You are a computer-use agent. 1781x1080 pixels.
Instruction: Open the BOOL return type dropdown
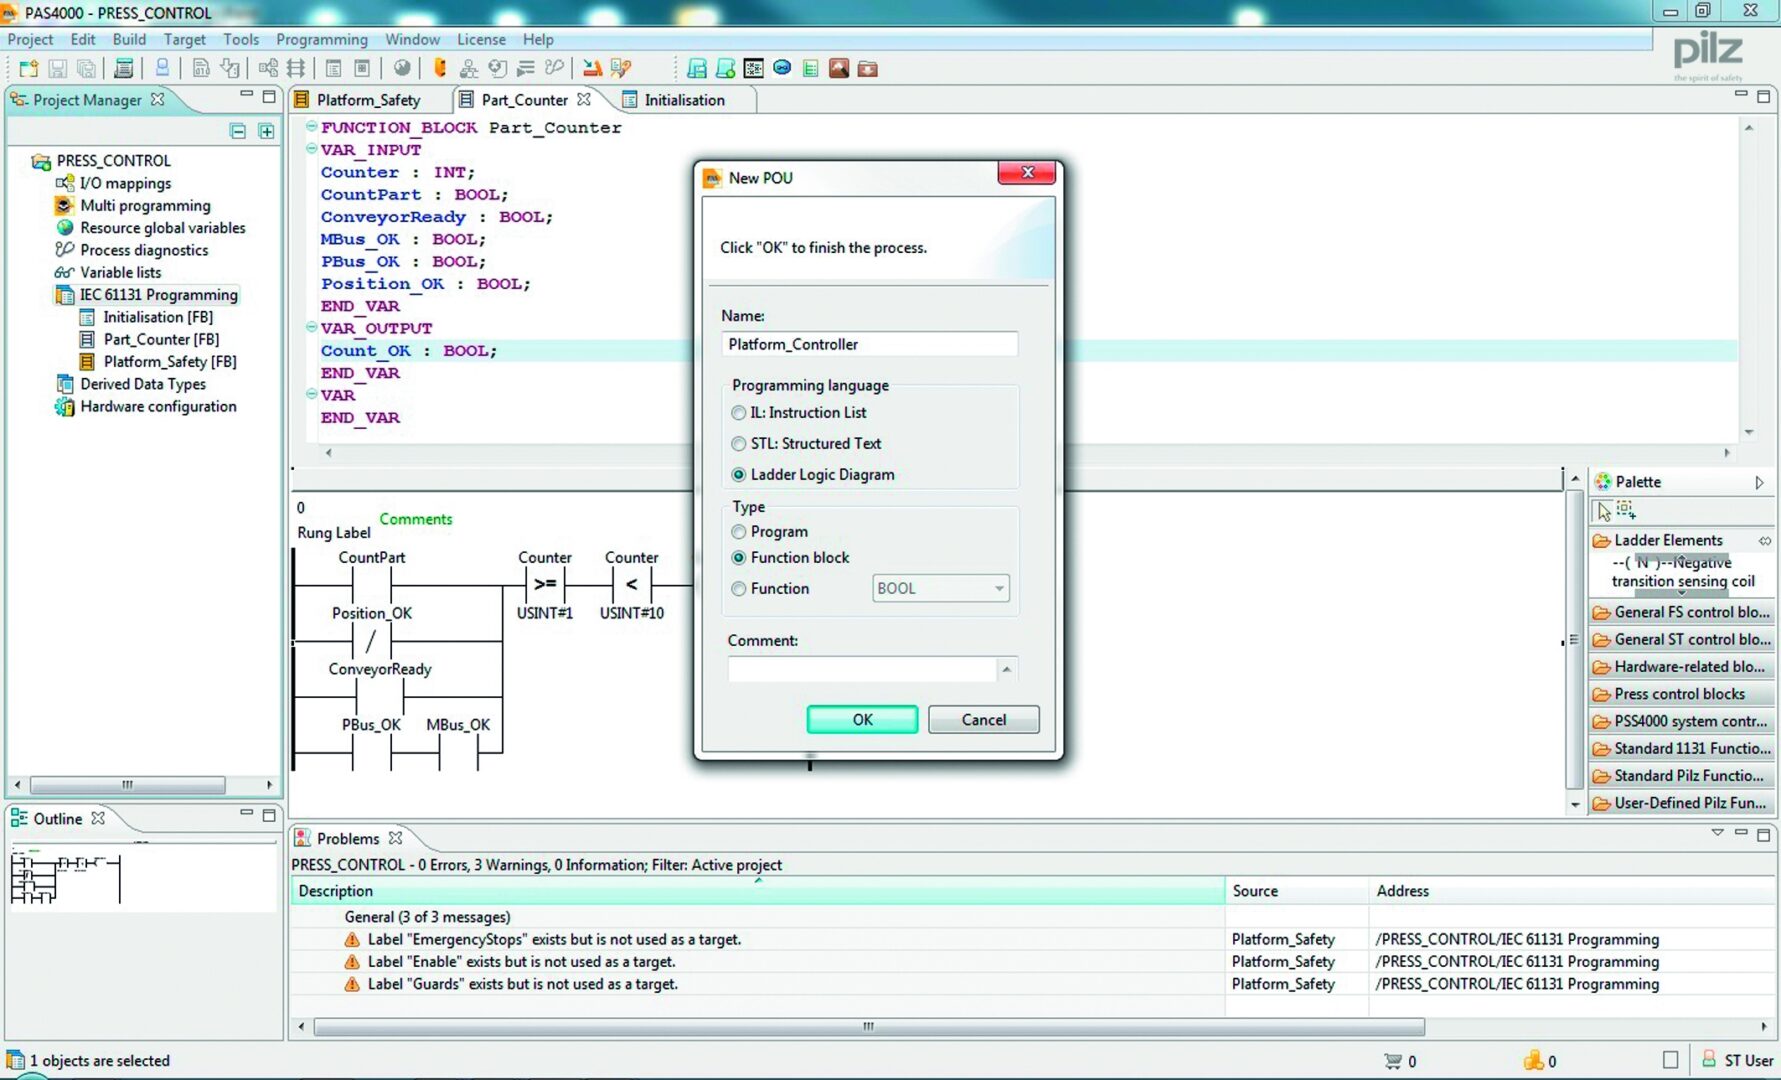[940, 588]
